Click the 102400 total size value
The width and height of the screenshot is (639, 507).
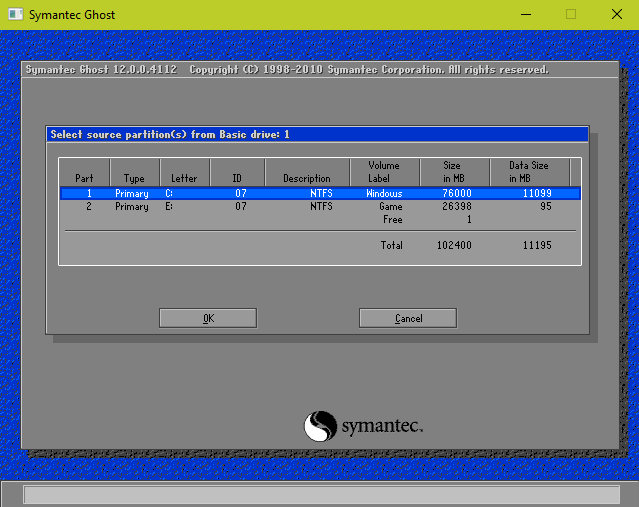(454, 245)
